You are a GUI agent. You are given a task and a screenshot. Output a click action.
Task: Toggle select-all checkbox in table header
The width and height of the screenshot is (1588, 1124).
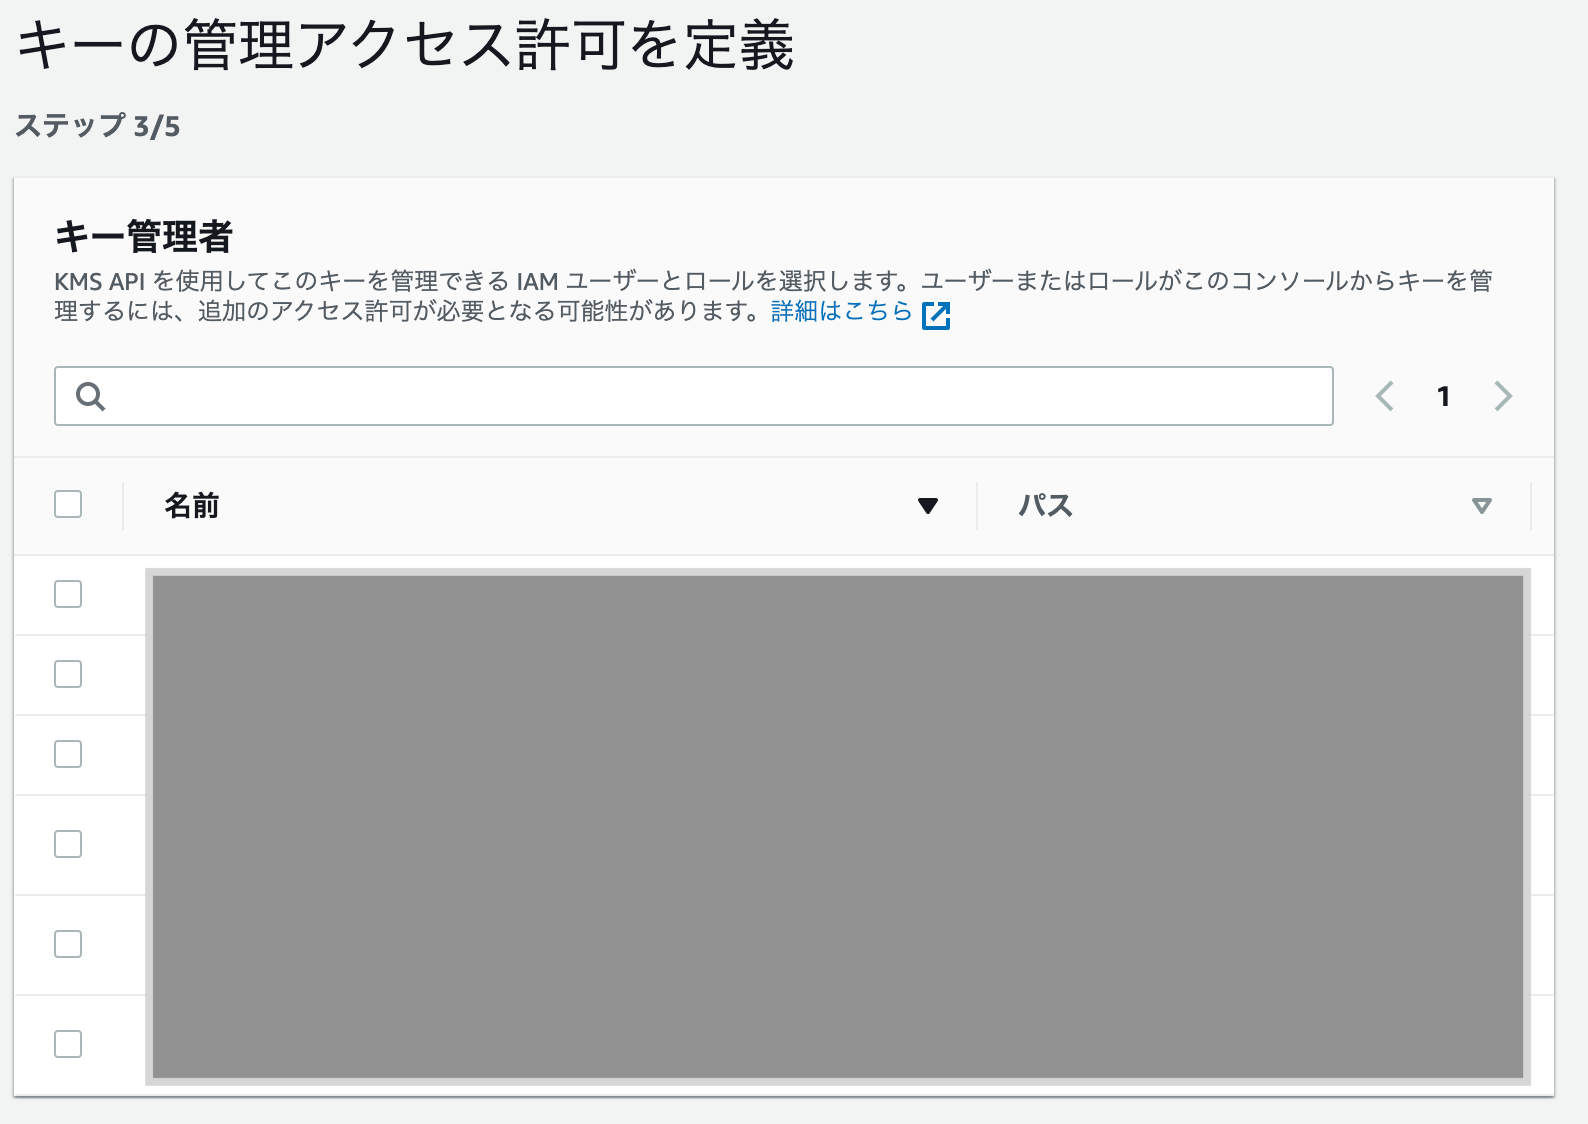68,504
